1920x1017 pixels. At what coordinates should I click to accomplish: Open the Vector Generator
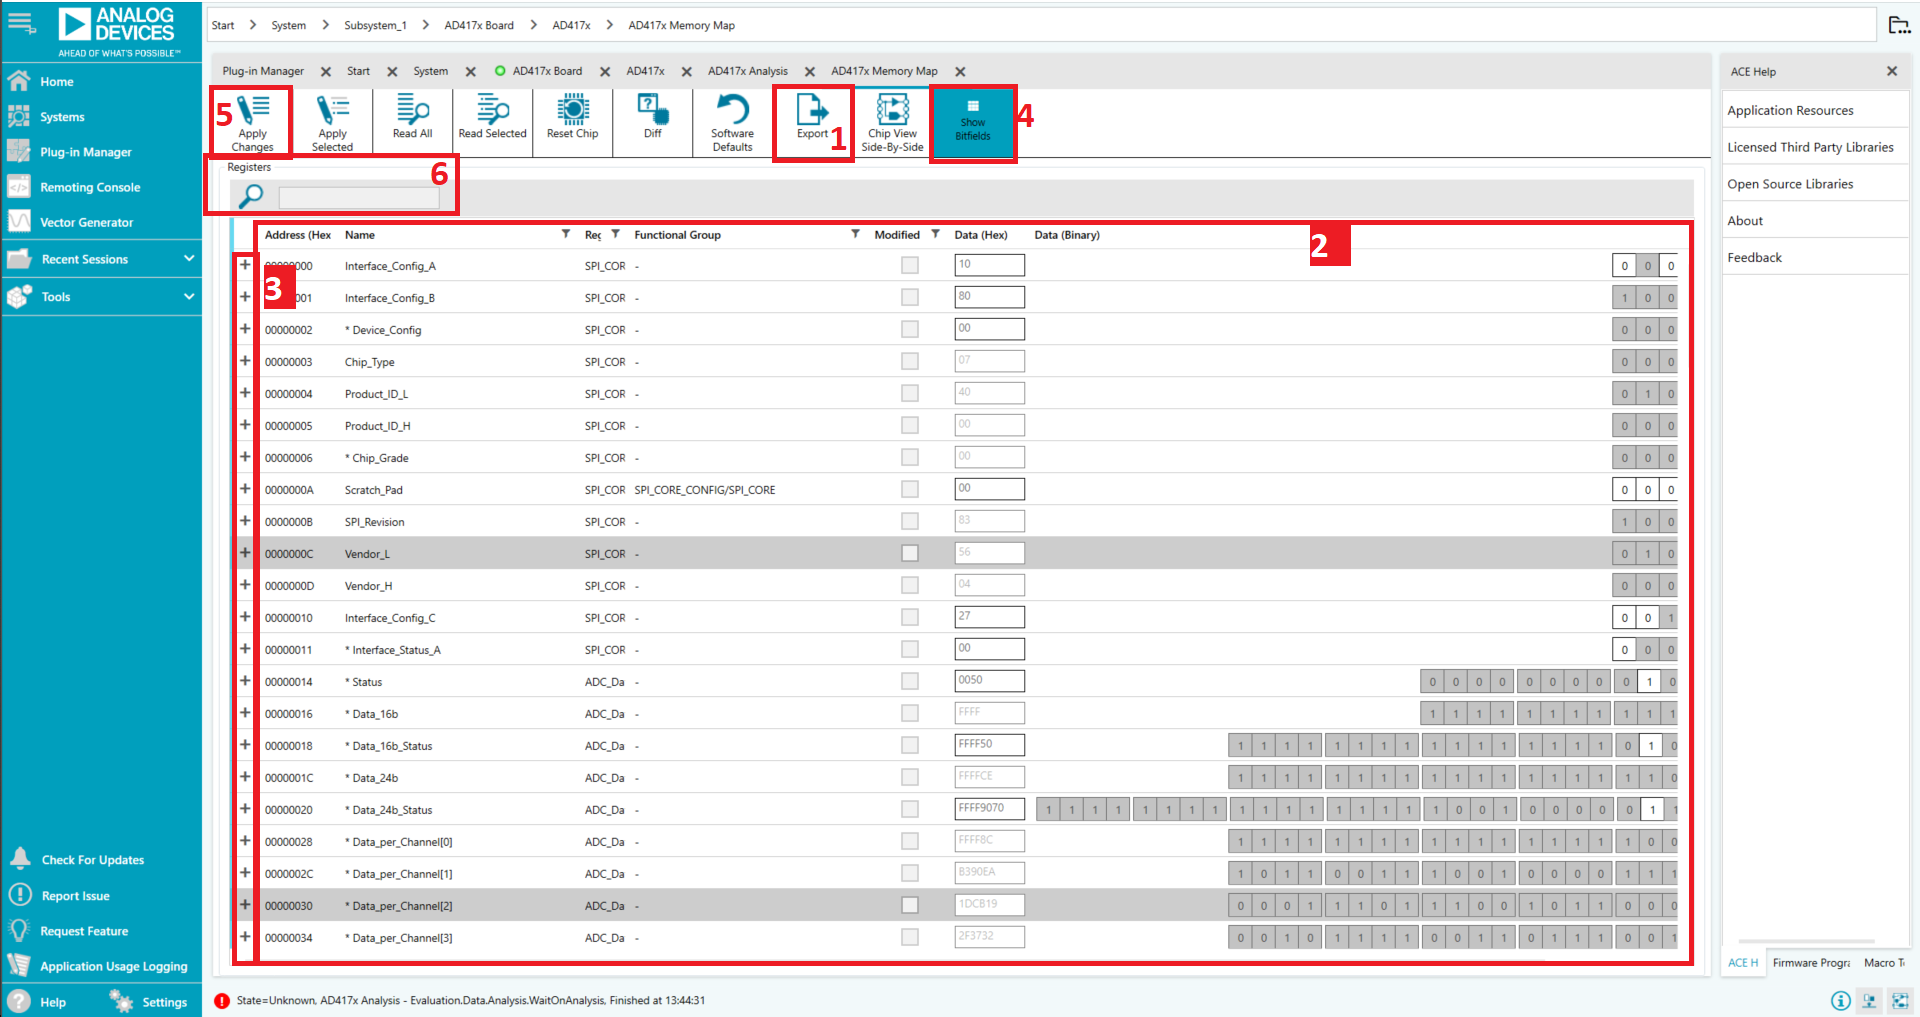86,222
